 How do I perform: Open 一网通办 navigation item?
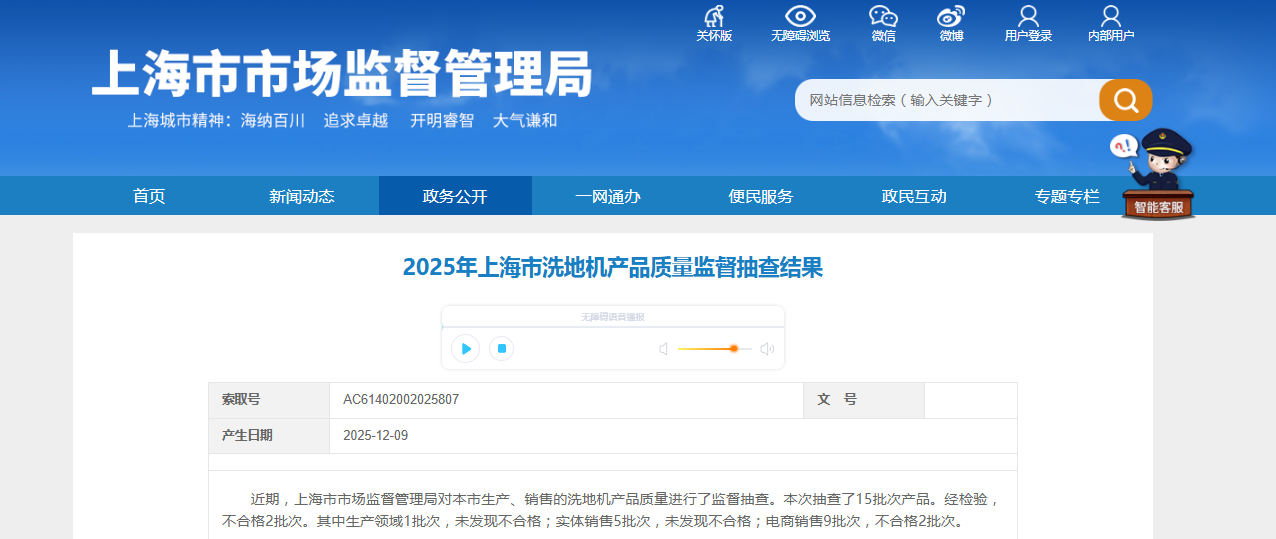coord(607,196)
